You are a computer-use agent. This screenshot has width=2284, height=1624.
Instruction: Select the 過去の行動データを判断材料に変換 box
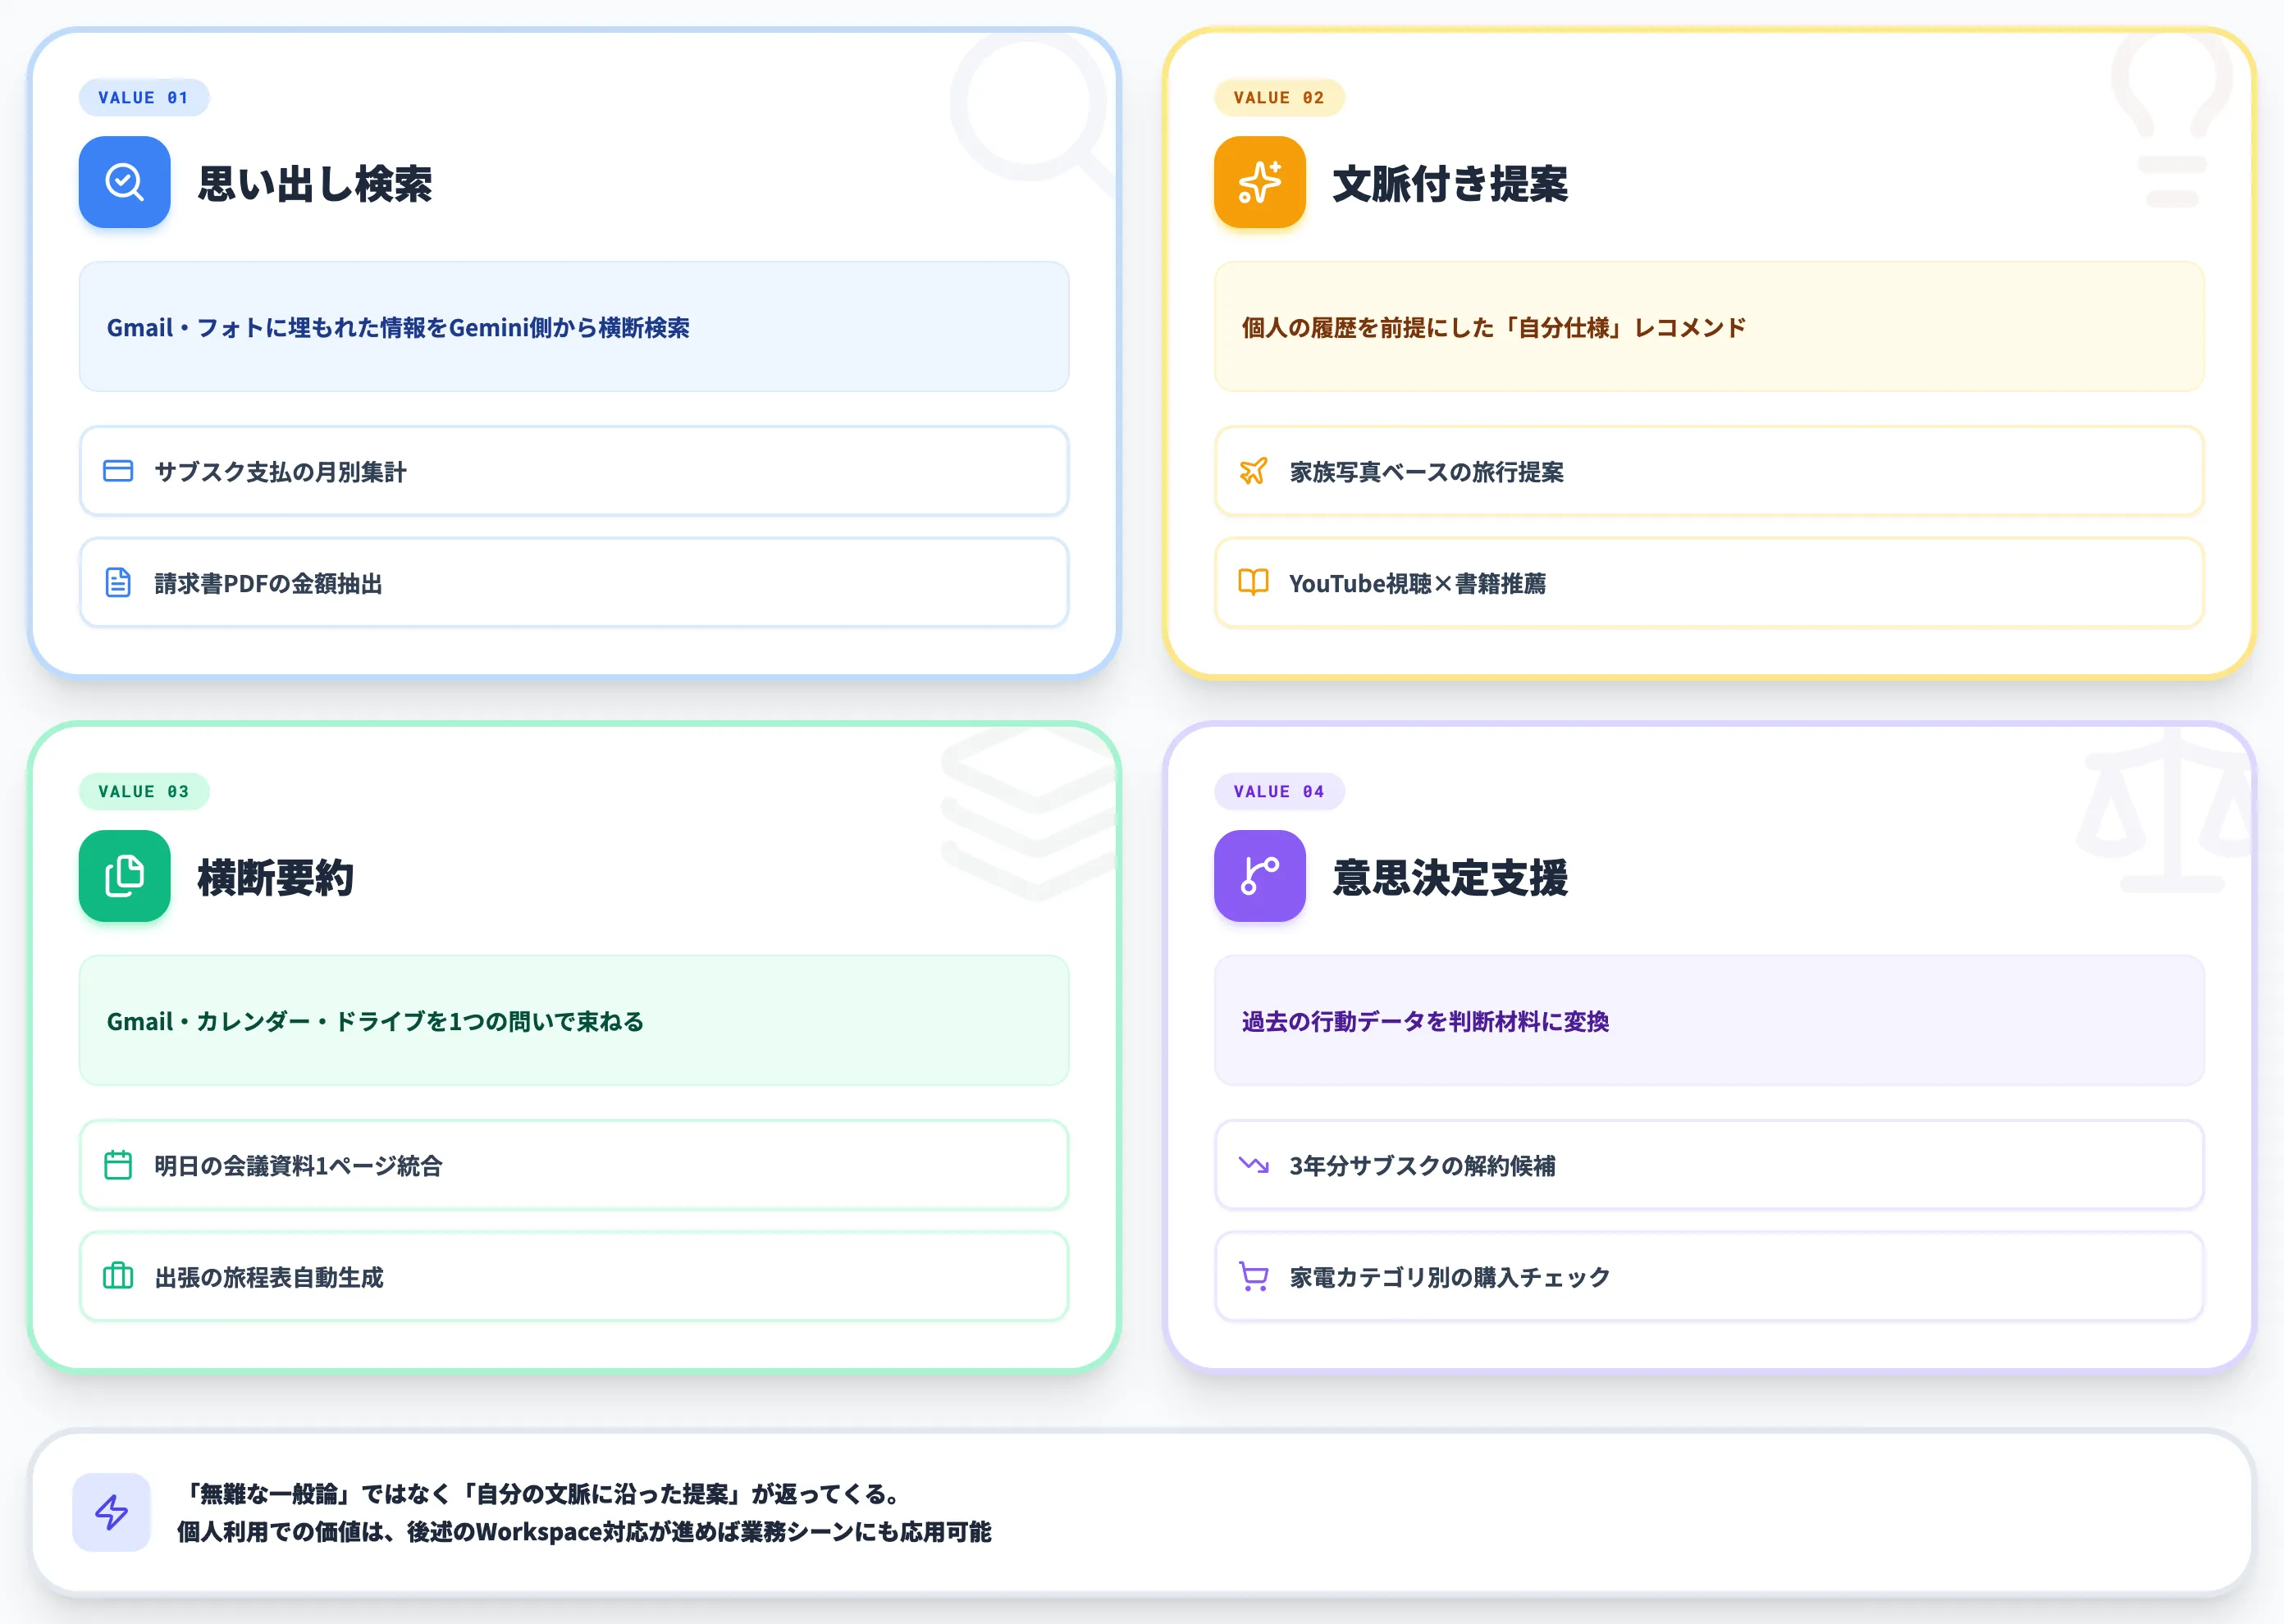pos(1709,1021)
